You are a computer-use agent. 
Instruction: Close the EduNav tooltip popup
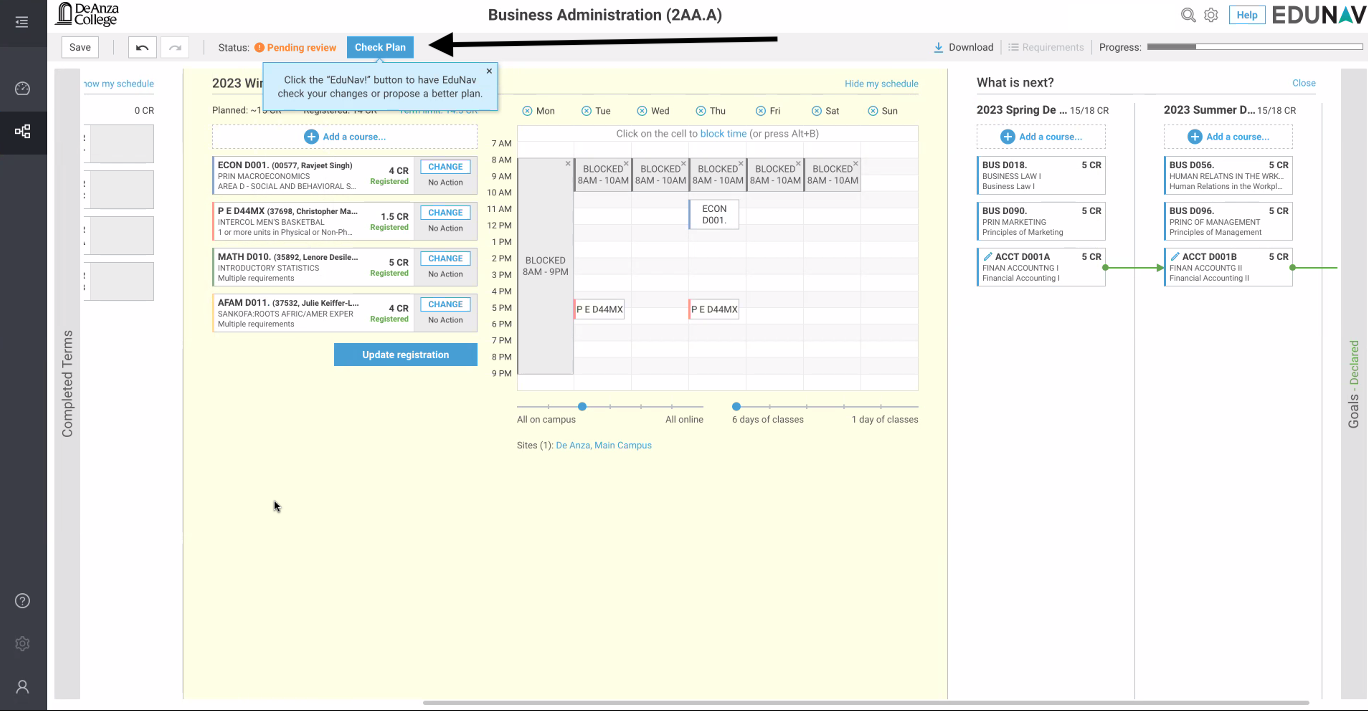coord(489,71)
